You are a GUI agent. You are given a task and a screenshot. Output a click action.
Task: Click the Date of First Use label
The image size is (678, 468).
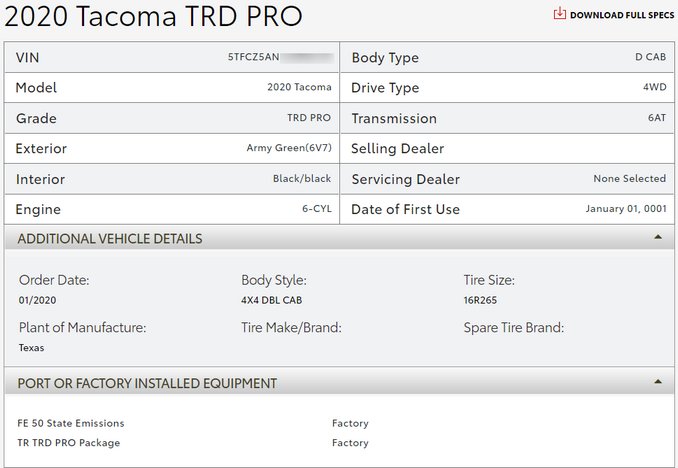tap(405, 209)
